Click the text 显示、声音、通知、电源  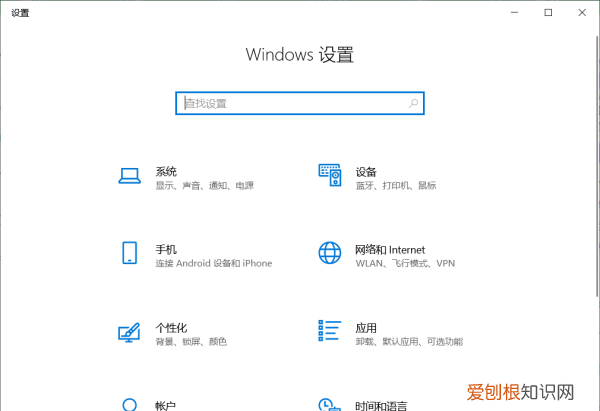click(205, 186)
